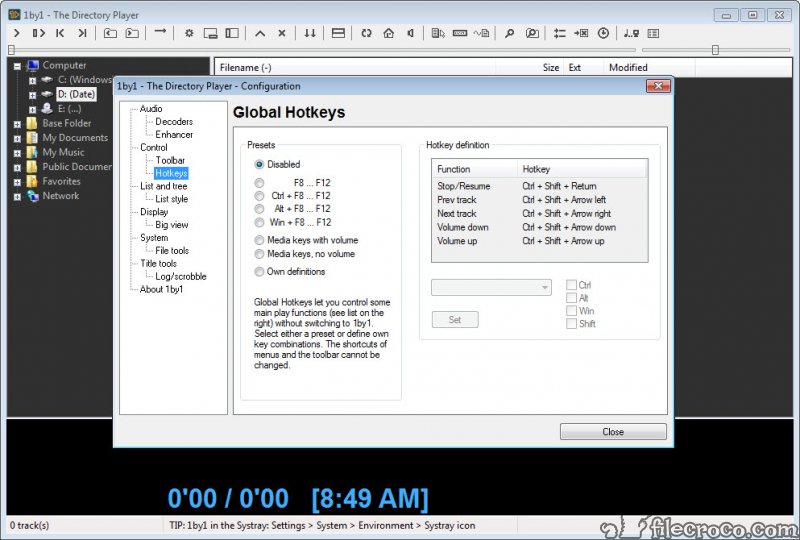Click the split panel layout icon
Image resolution: width=800 pixels, height=540 pixels.
click(338, 33)
